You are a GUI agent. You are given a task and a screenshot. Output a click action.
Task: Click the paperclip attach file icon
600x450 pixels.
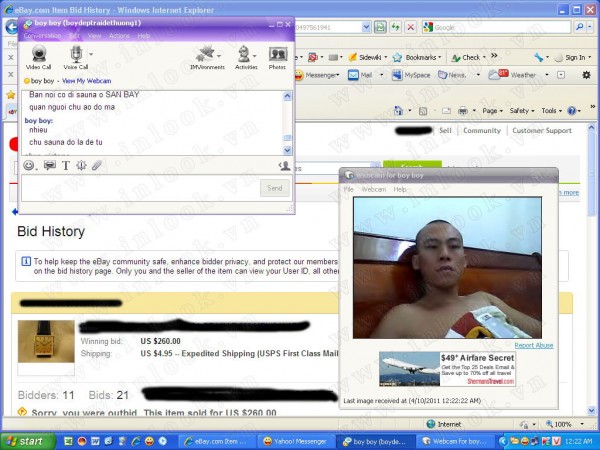pos(97,165)
